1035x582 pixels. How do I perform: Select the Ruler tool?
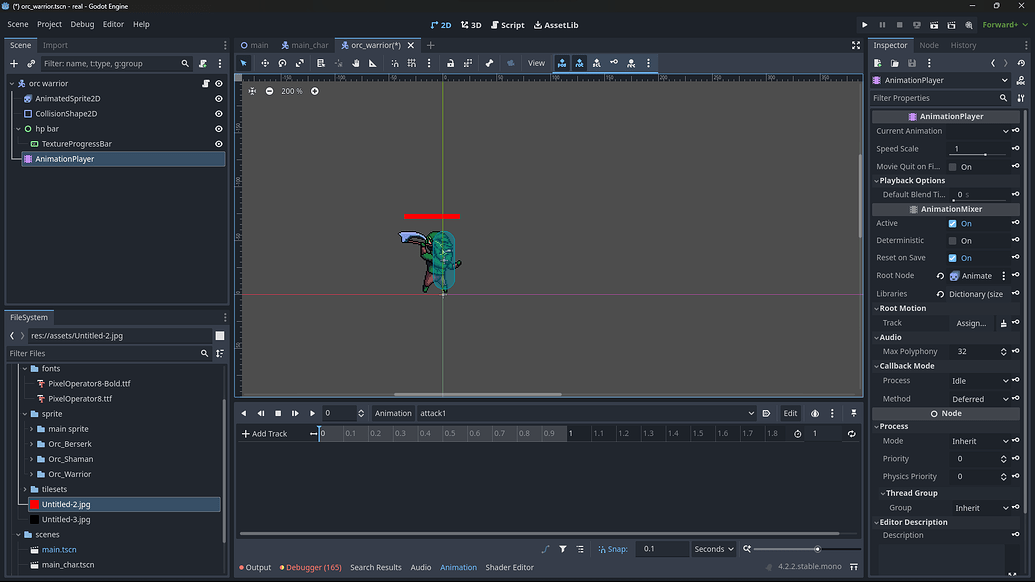click(x=373, y=63)
